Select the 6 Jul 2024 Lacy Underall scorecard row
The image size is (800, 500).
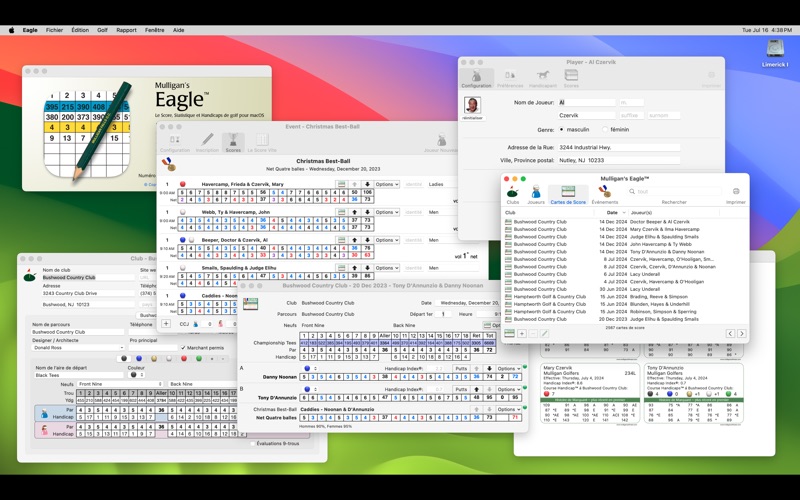(625, 274)
